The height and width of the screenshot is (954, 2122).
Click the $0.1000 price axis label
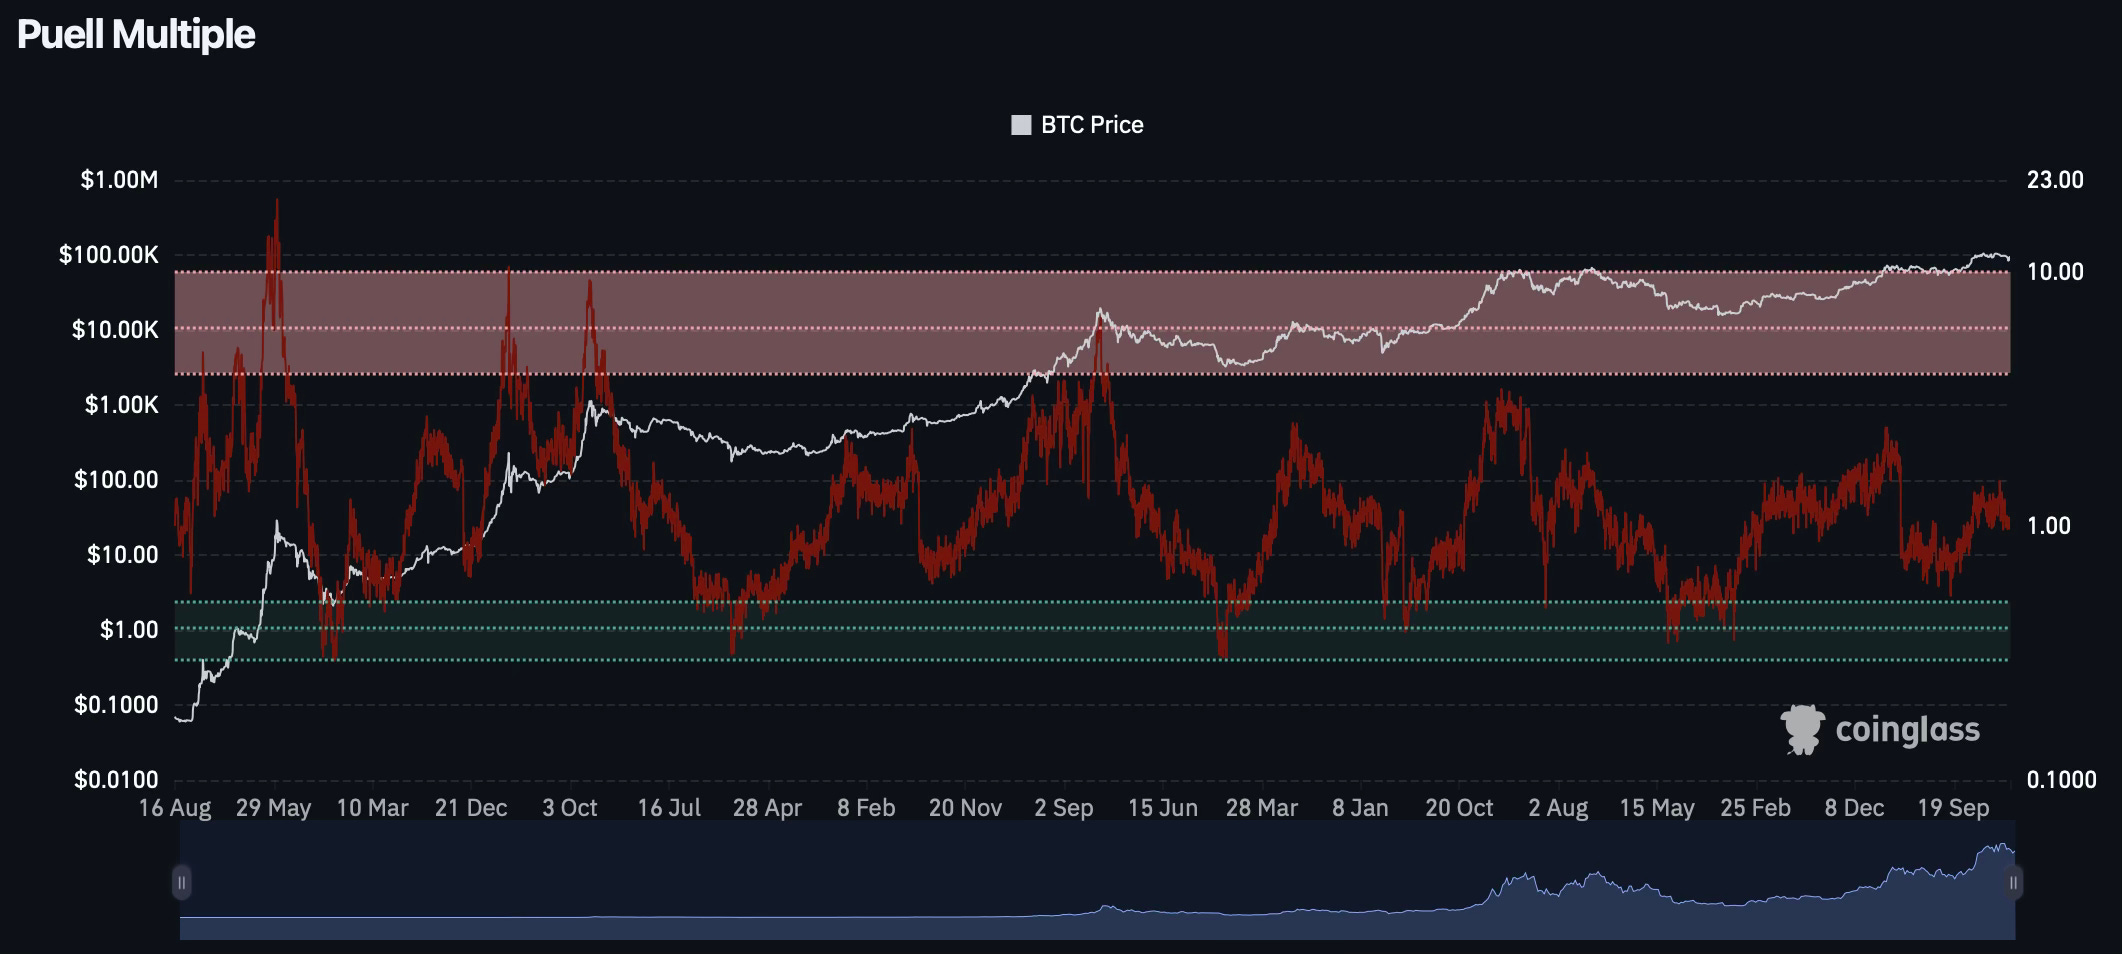[x=116, y=705]
